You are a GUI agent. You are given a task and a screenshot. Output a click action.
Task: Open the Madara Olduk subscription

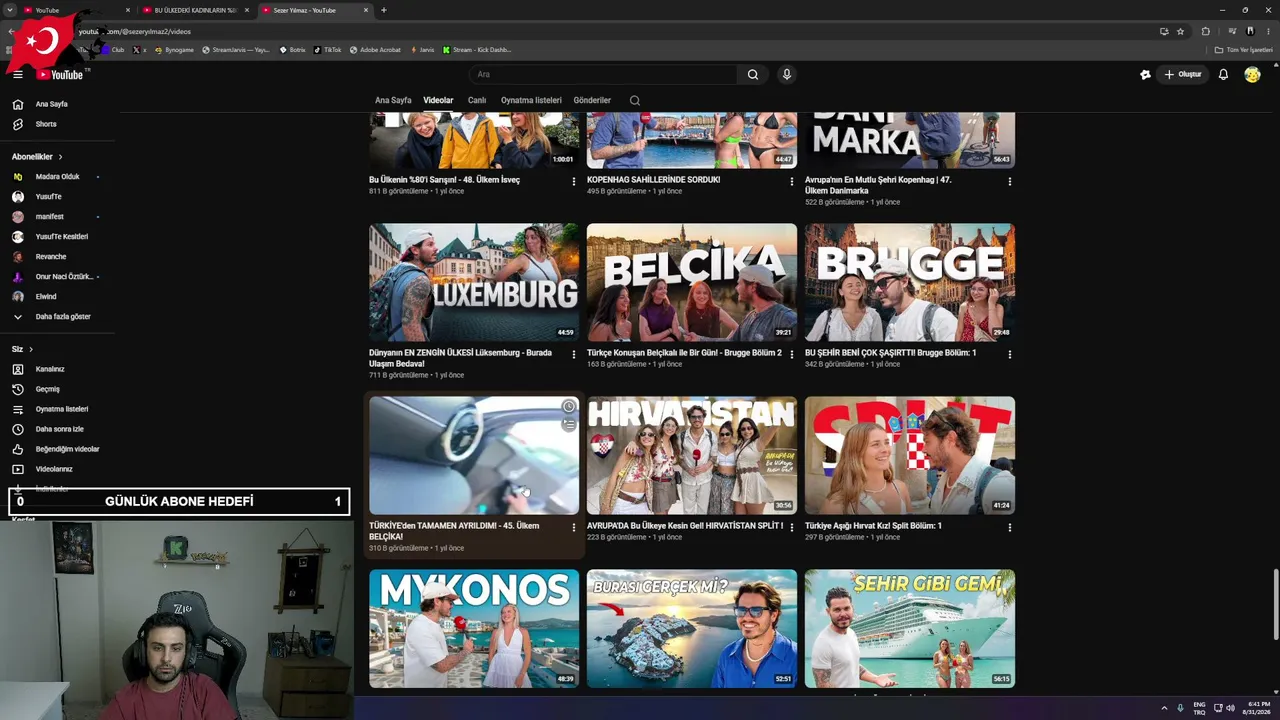tap(57, 177)
